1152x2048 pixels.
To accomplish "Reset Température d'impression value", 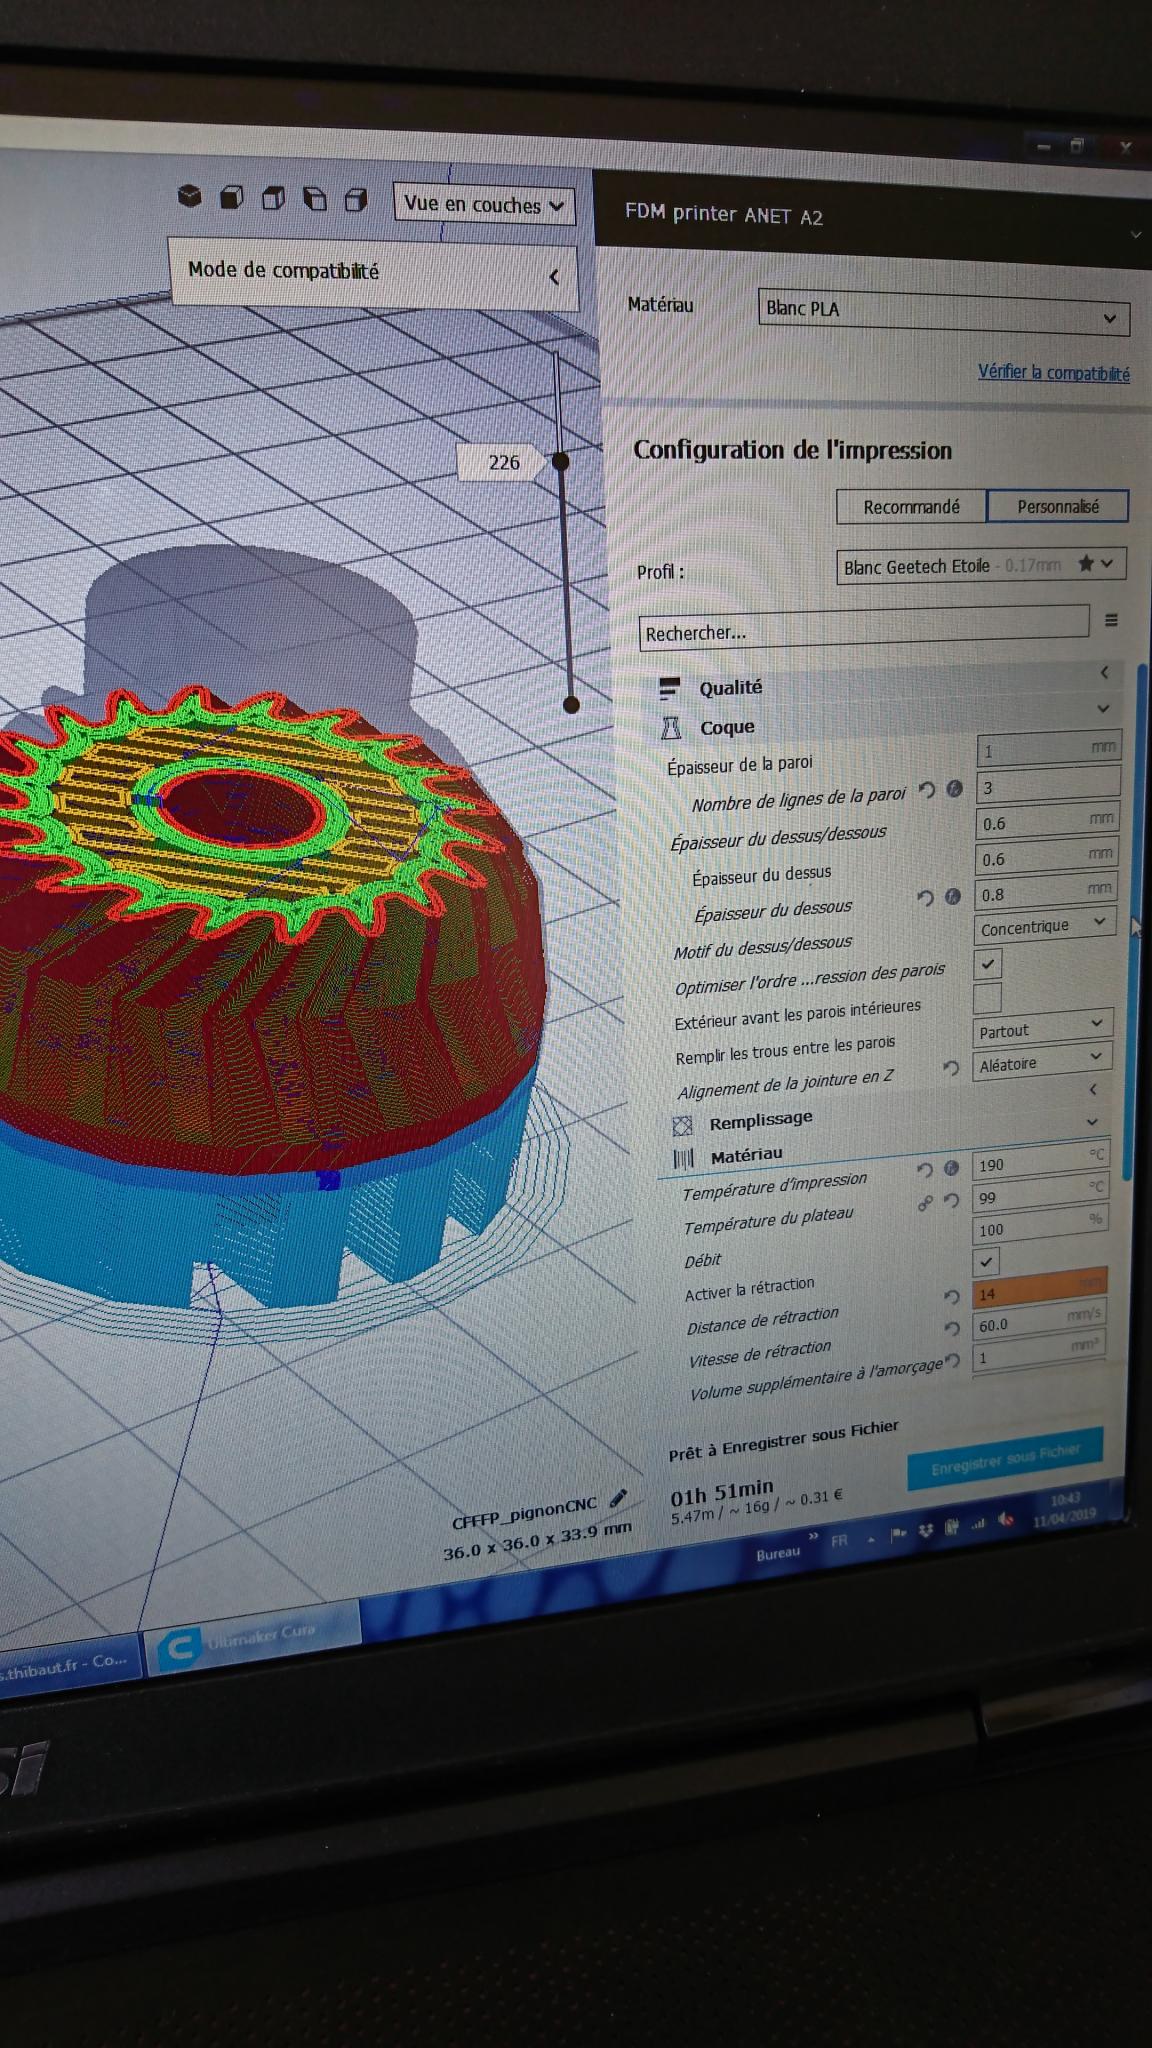I will click(925, 1169).
